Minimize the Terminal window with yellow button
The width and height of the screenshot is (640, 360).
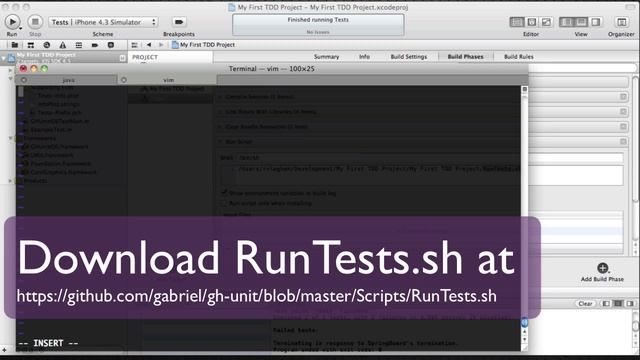click(34, 69)
